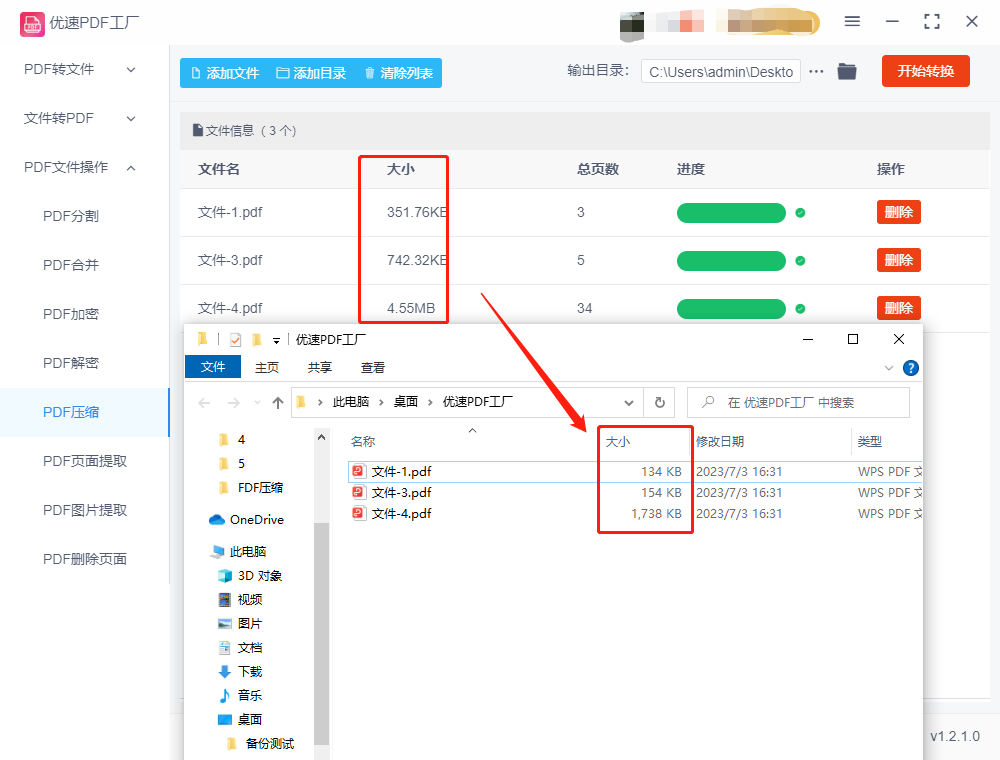
Task: Click the three-dots browse output directory button
Action: coord(816,71)
